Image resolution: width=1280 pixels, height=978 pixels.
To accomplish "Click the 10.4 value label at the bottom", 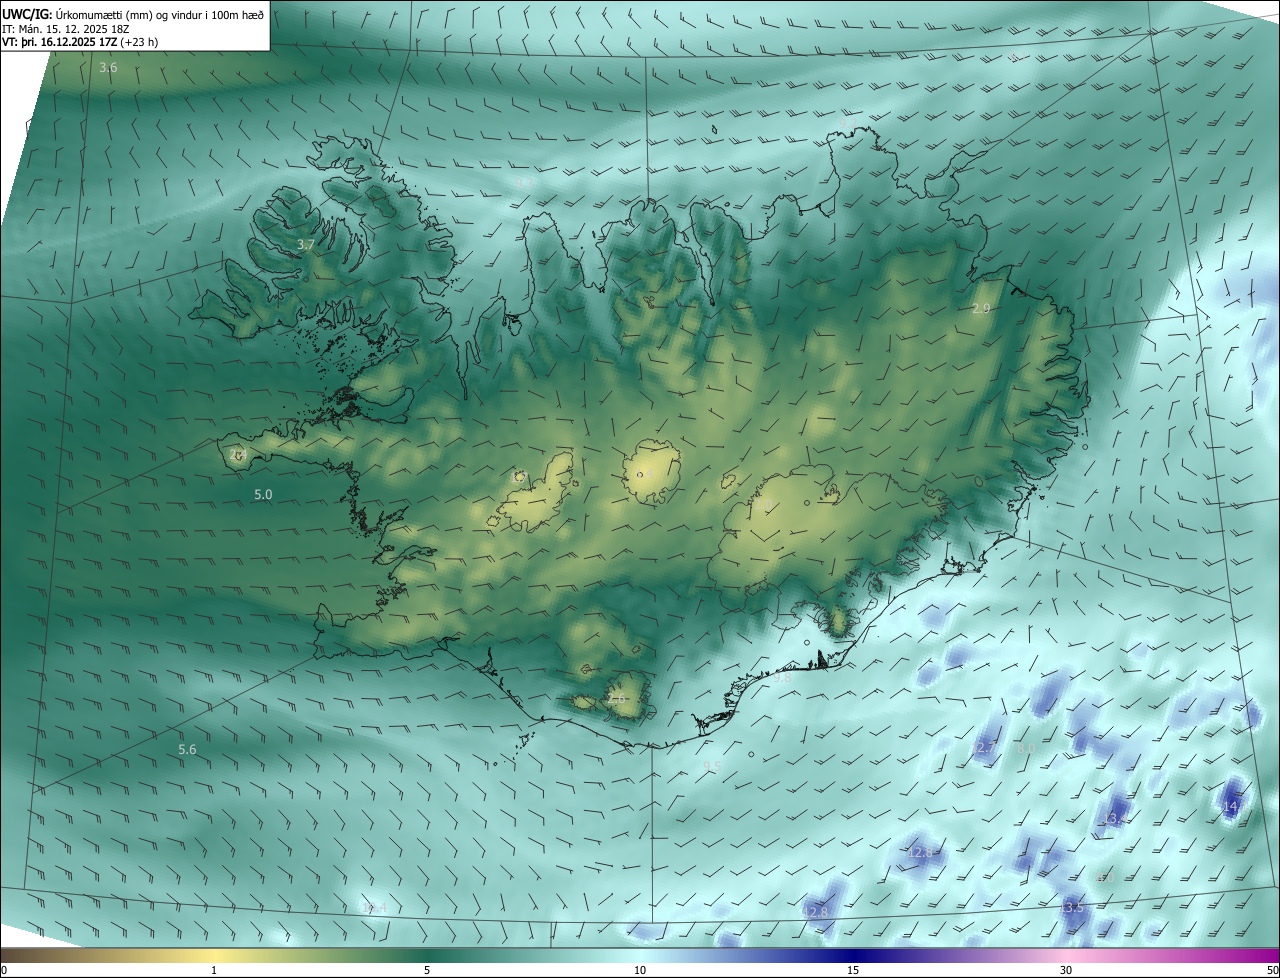I will click(x=375, y=908).
